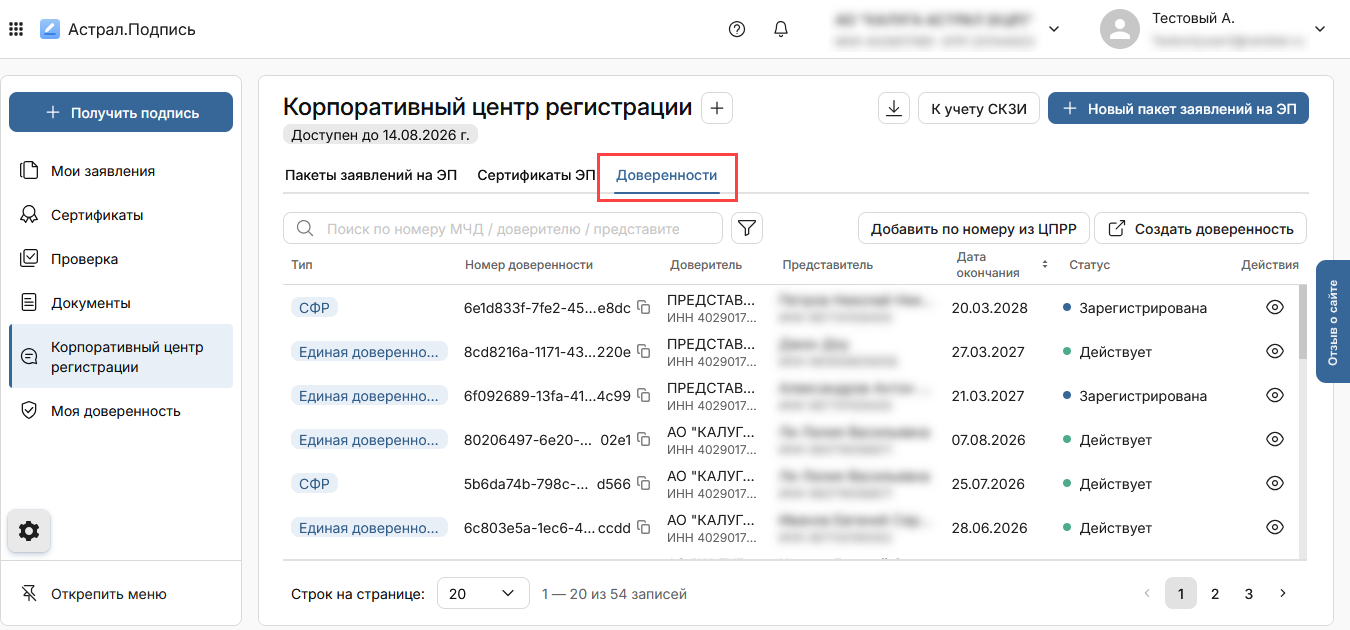Expand rows per page dropdown
The image size is (1350, 630).
[484, 594]
